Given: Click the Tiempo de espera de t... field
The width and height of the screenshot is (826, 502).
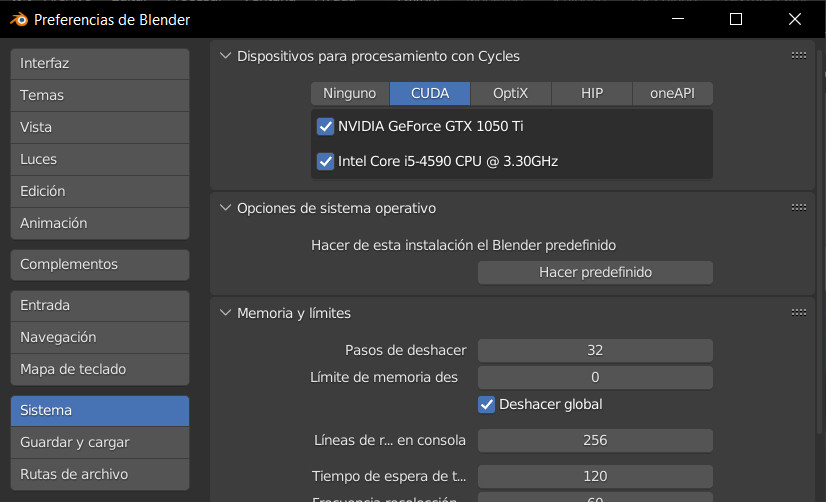Looking at the screenshot, I should pos(595,476).
